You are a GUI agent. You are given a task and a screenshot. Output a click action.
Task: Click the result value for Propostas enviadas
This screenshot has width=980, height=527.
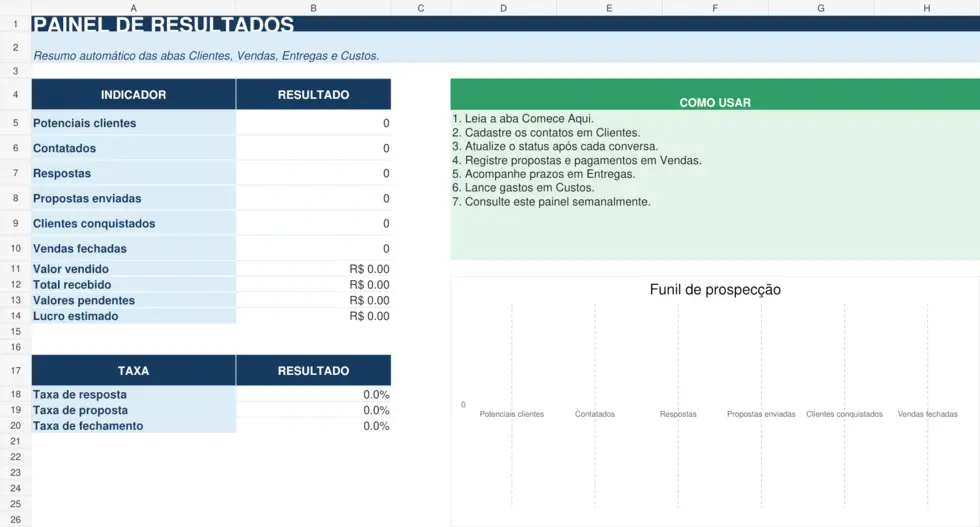(x=313, y=198)
